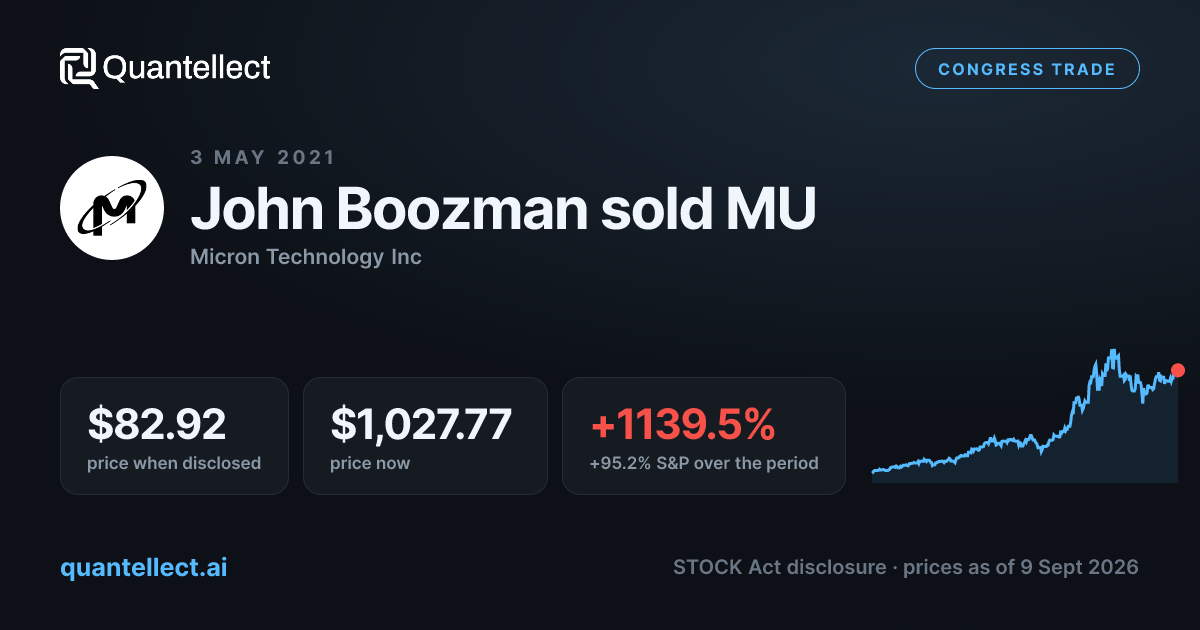Click the Micron Technology Inc subtitle

coord(306,257)
